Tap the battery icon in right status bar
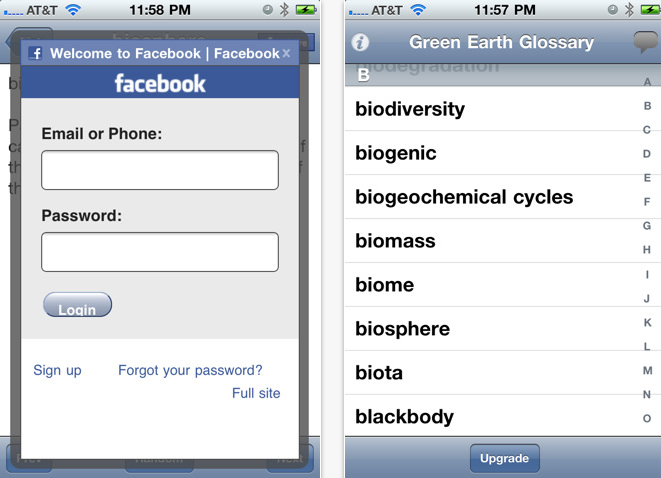This screenshot has height=478, width=661. 650,10
